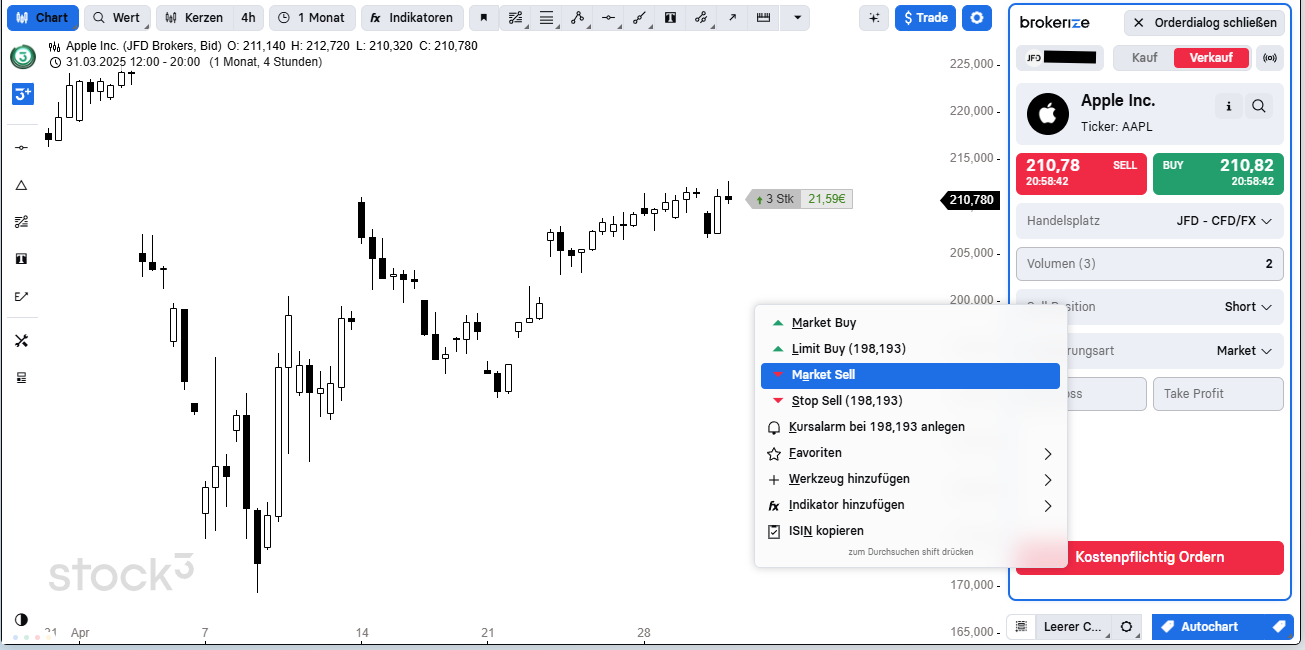Expand the Werkzeug hinzufügen submenu

click(x=909, y=479)
